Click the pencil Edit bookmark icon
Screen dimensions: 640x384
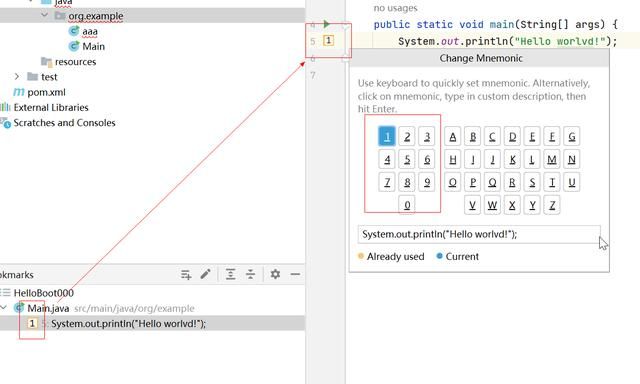pos(206,274)
